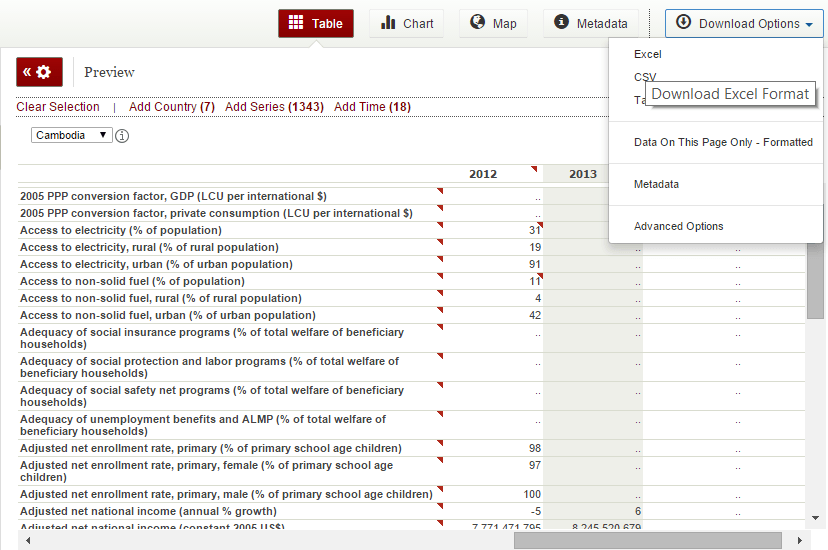828x550 pixels.
Task: Click the 2012 column header
Action: [x=483, y=174]
